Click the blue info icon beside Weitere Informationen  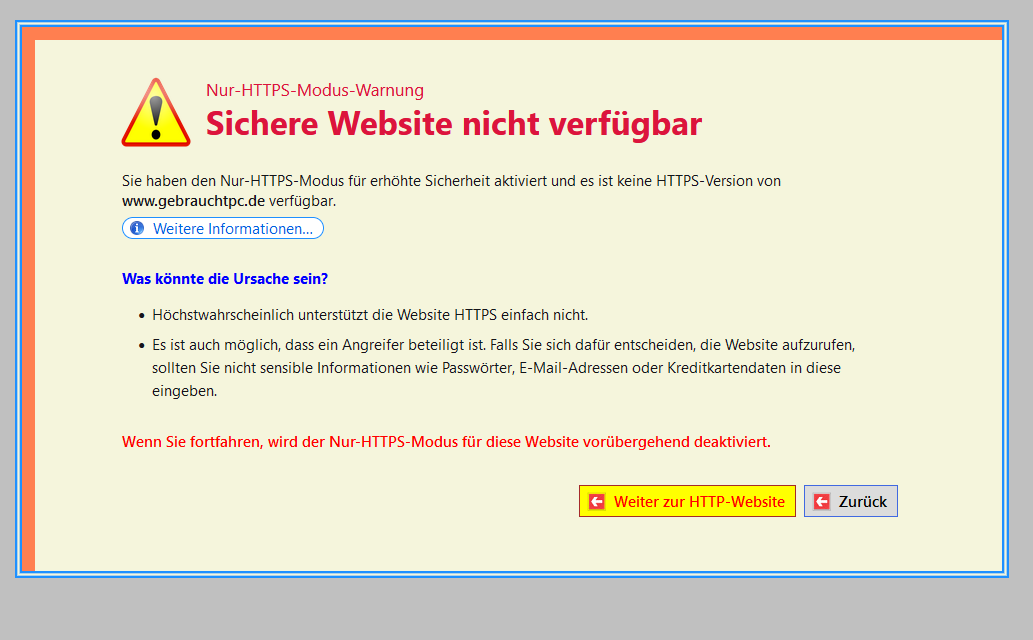(x=137, y=228)
